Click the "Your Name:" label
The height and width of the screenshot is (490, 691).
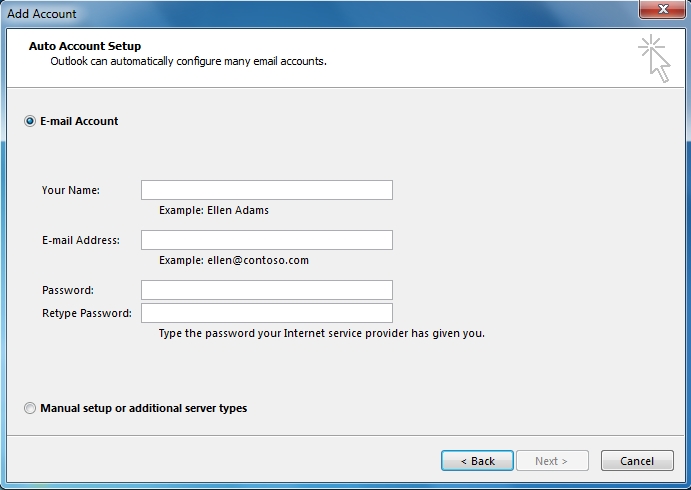pyautogui.click(x=71, y=190)
